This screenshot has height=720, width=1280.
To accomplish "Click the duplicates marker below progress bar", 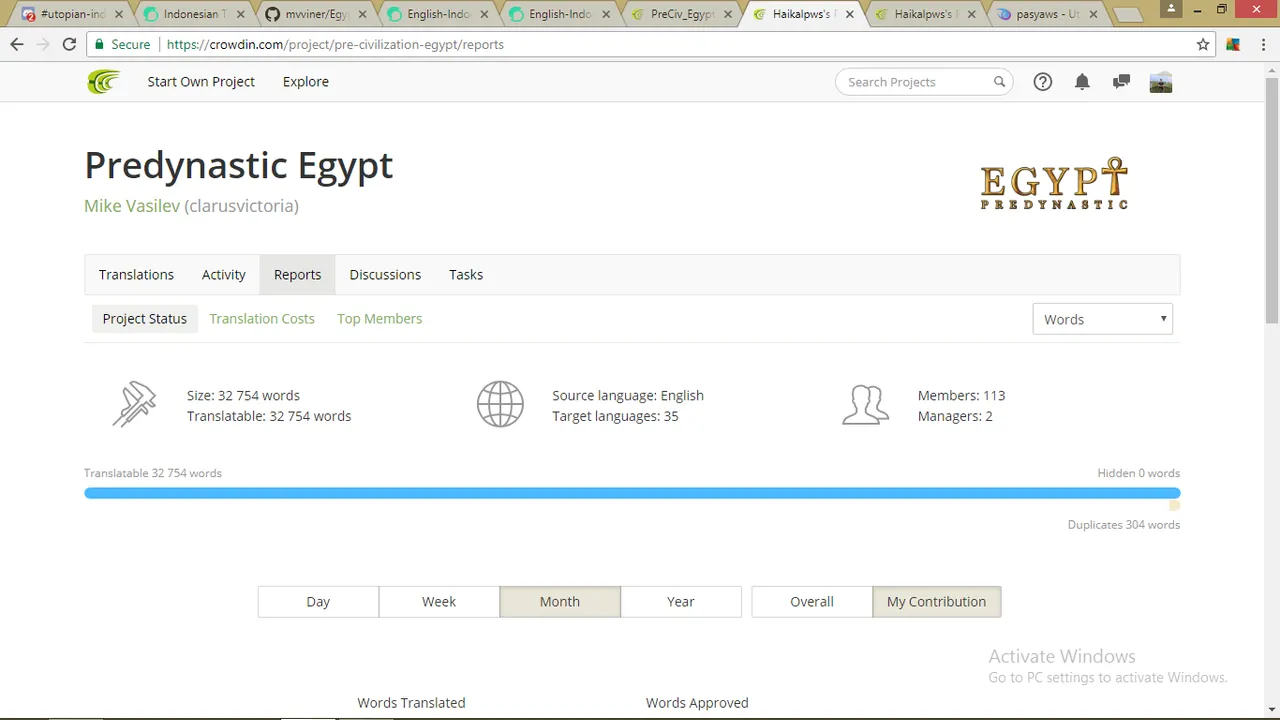I will pyautogui.click(x=1175, y=506).
